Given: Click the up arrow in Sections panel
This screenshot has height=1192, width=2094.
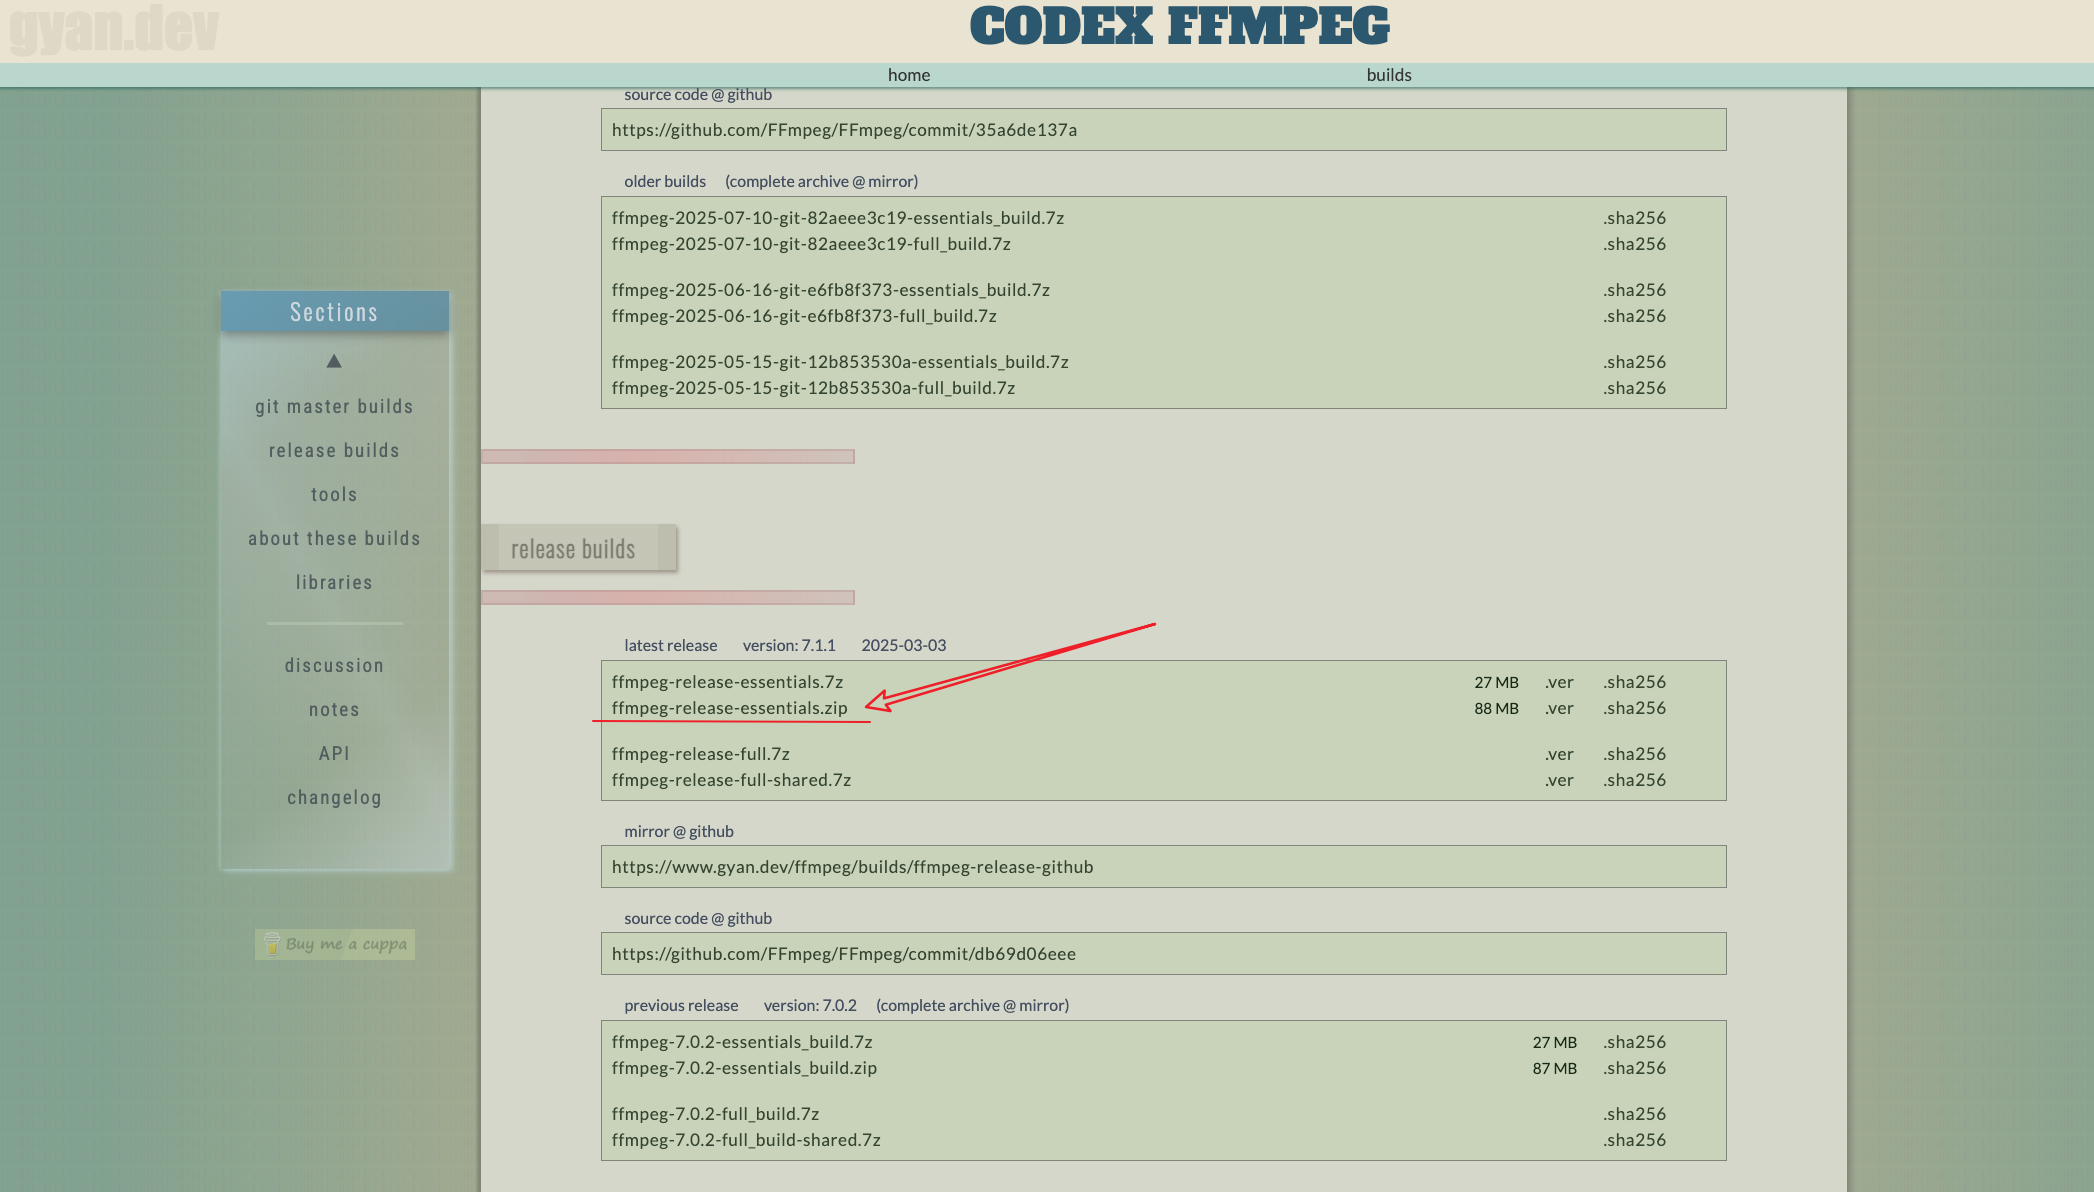Looking at the screenshot, I should click(334, 361).
